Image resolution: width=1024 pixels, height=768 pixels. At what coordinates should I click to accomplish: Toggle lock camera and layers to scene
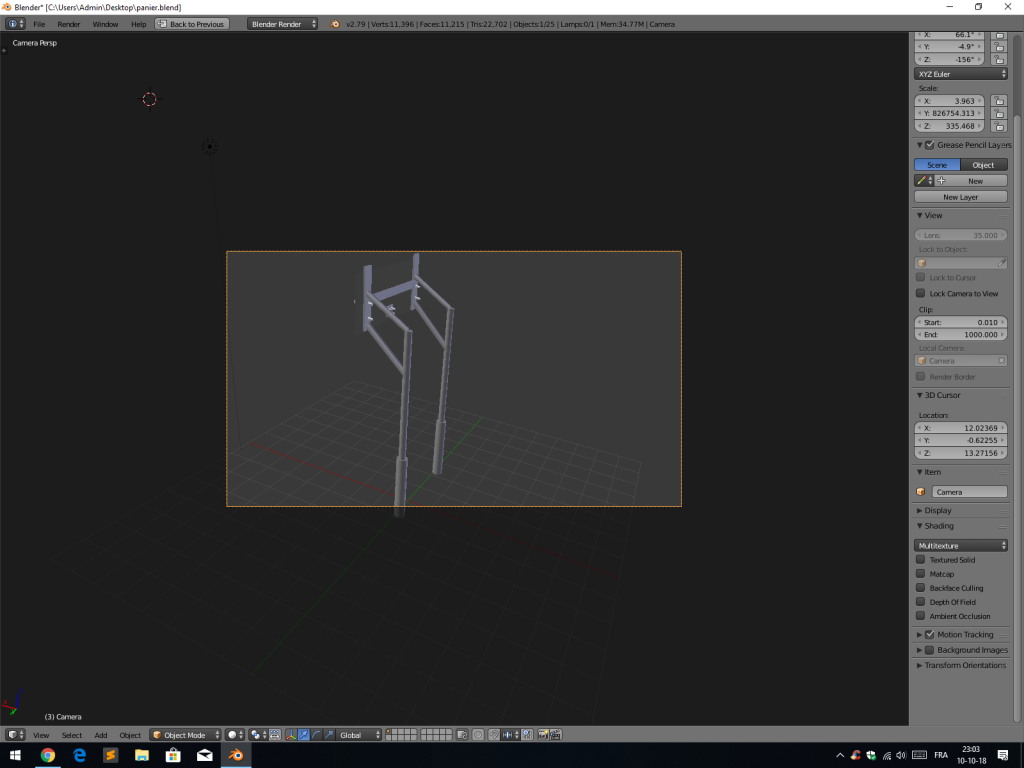[x=462, y=735]
